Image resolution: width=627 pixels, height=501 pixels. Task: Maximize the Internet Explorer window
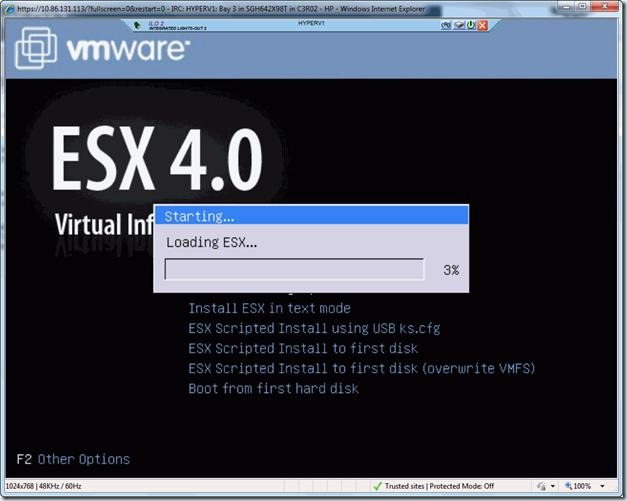[x=583, y=6]
